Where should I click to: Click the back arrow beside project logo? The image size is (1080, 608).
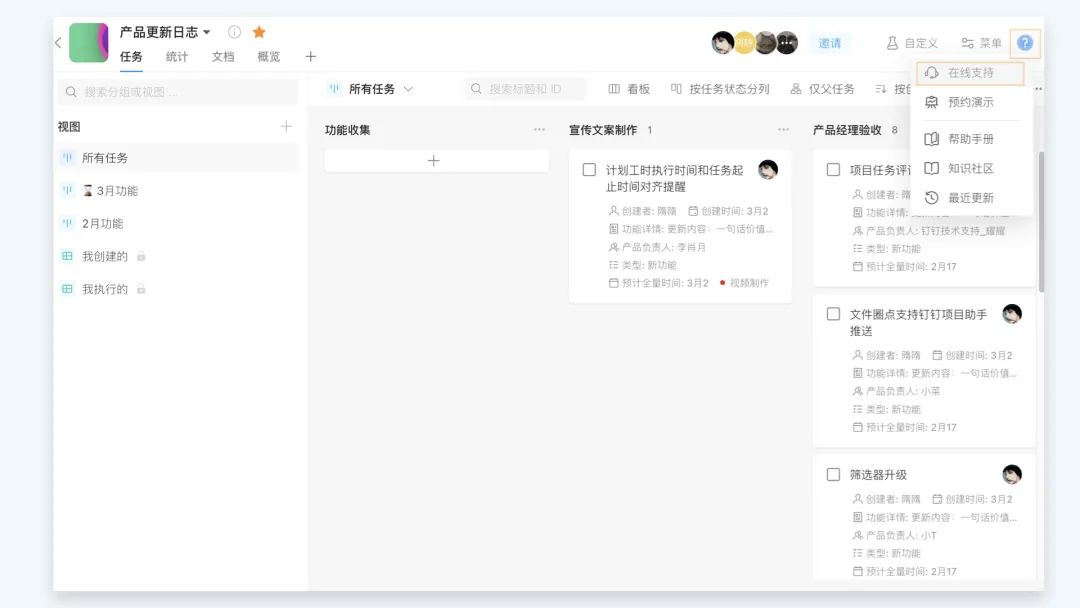pos(58,43)
